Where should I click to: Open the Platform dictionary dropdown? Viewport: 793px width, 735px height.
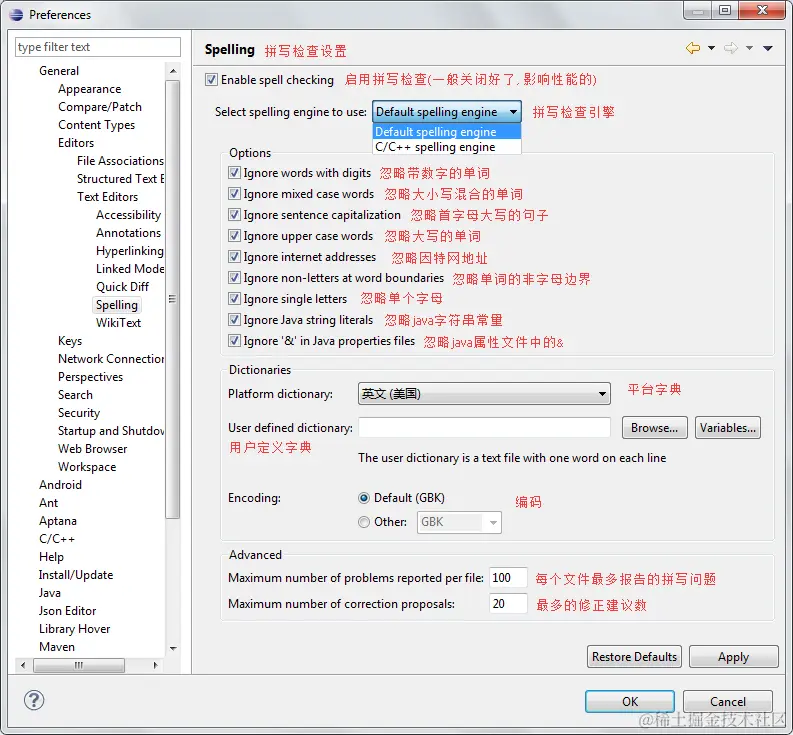[484, 394]
